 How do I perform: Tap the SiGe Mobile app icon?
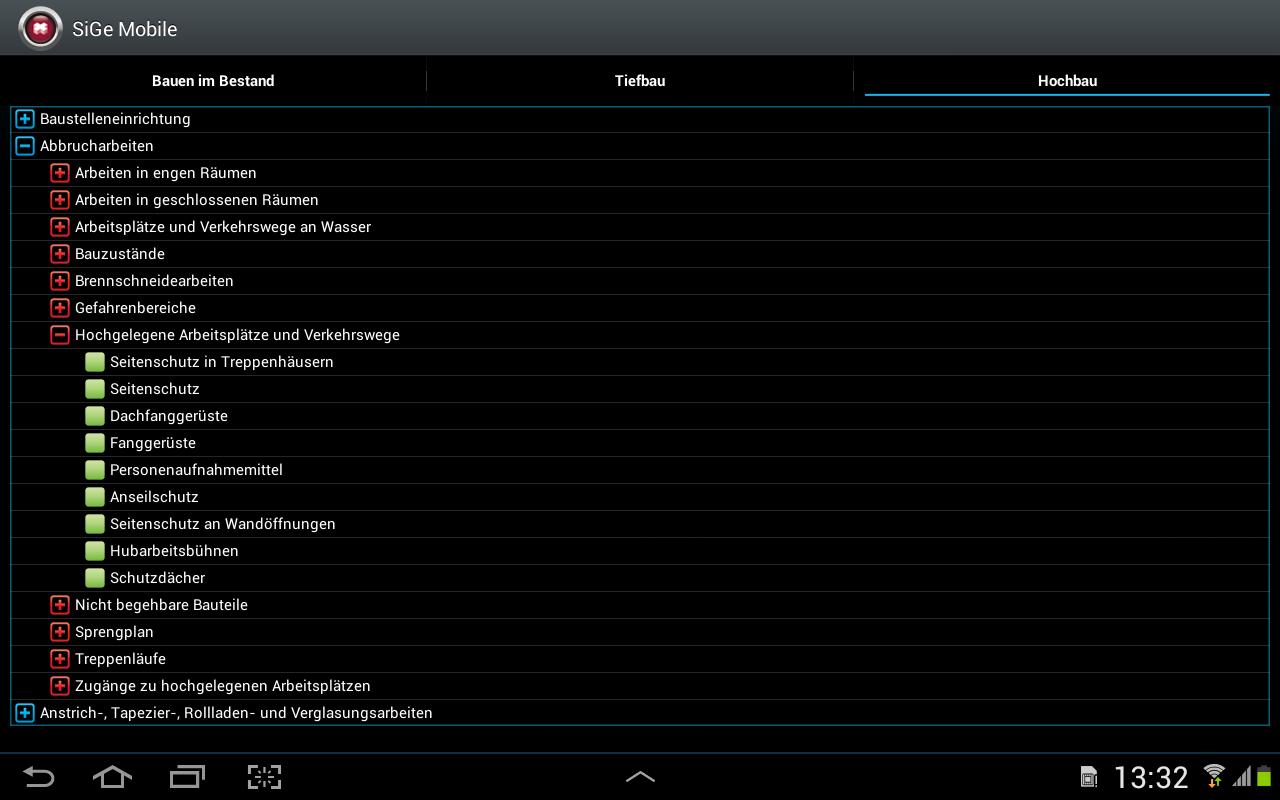click(x=41, y=29)
